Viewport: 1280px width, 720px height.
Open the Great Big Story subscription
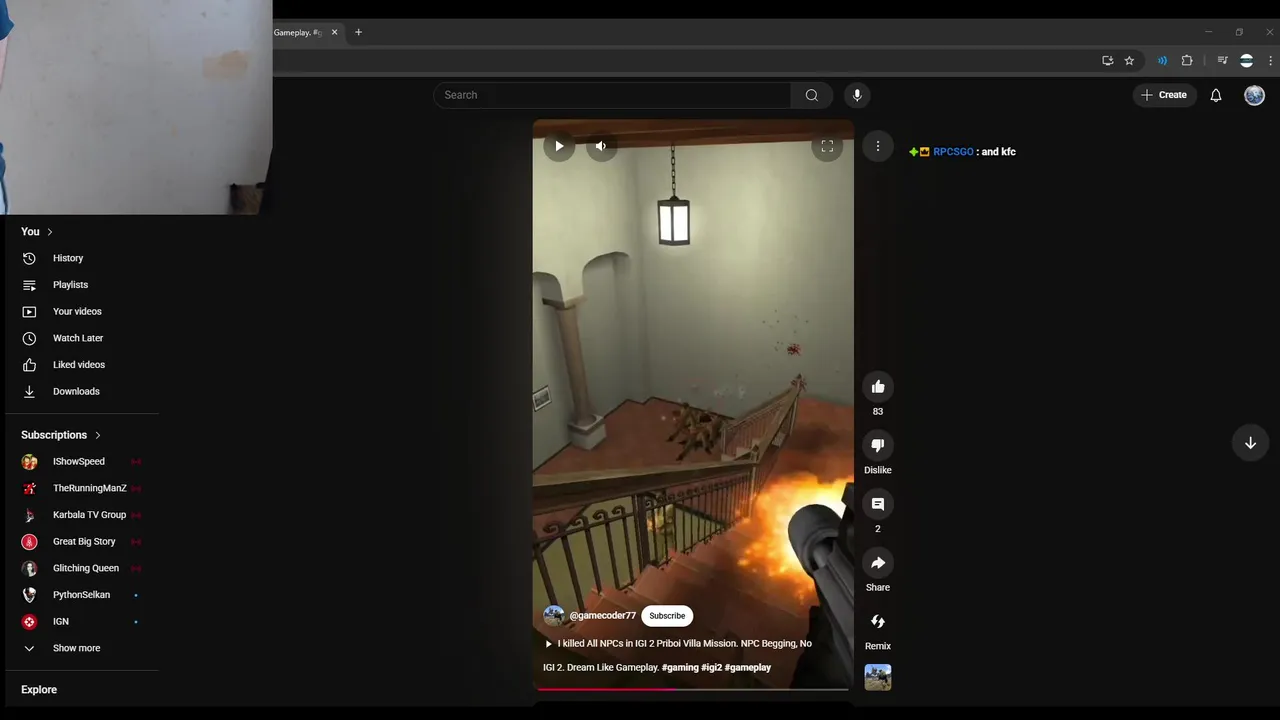coord(82,542)
